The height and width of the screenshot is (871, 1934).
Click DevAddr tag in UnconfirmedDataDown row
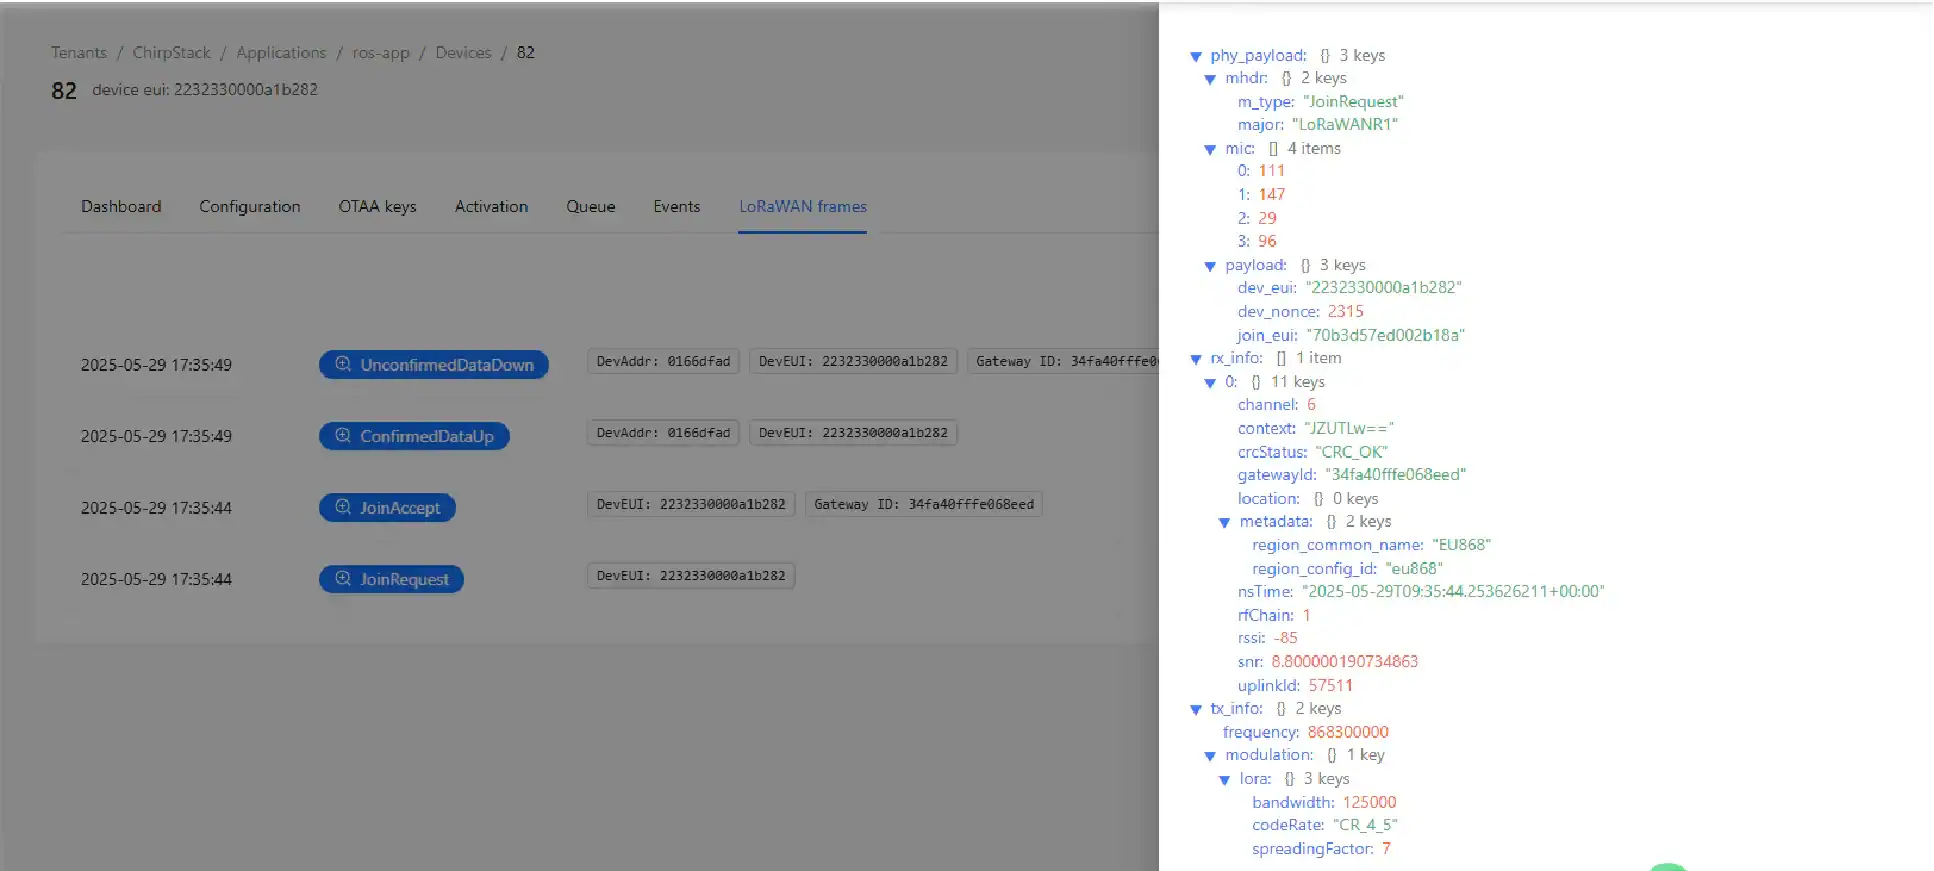click(x=663, y=361)
